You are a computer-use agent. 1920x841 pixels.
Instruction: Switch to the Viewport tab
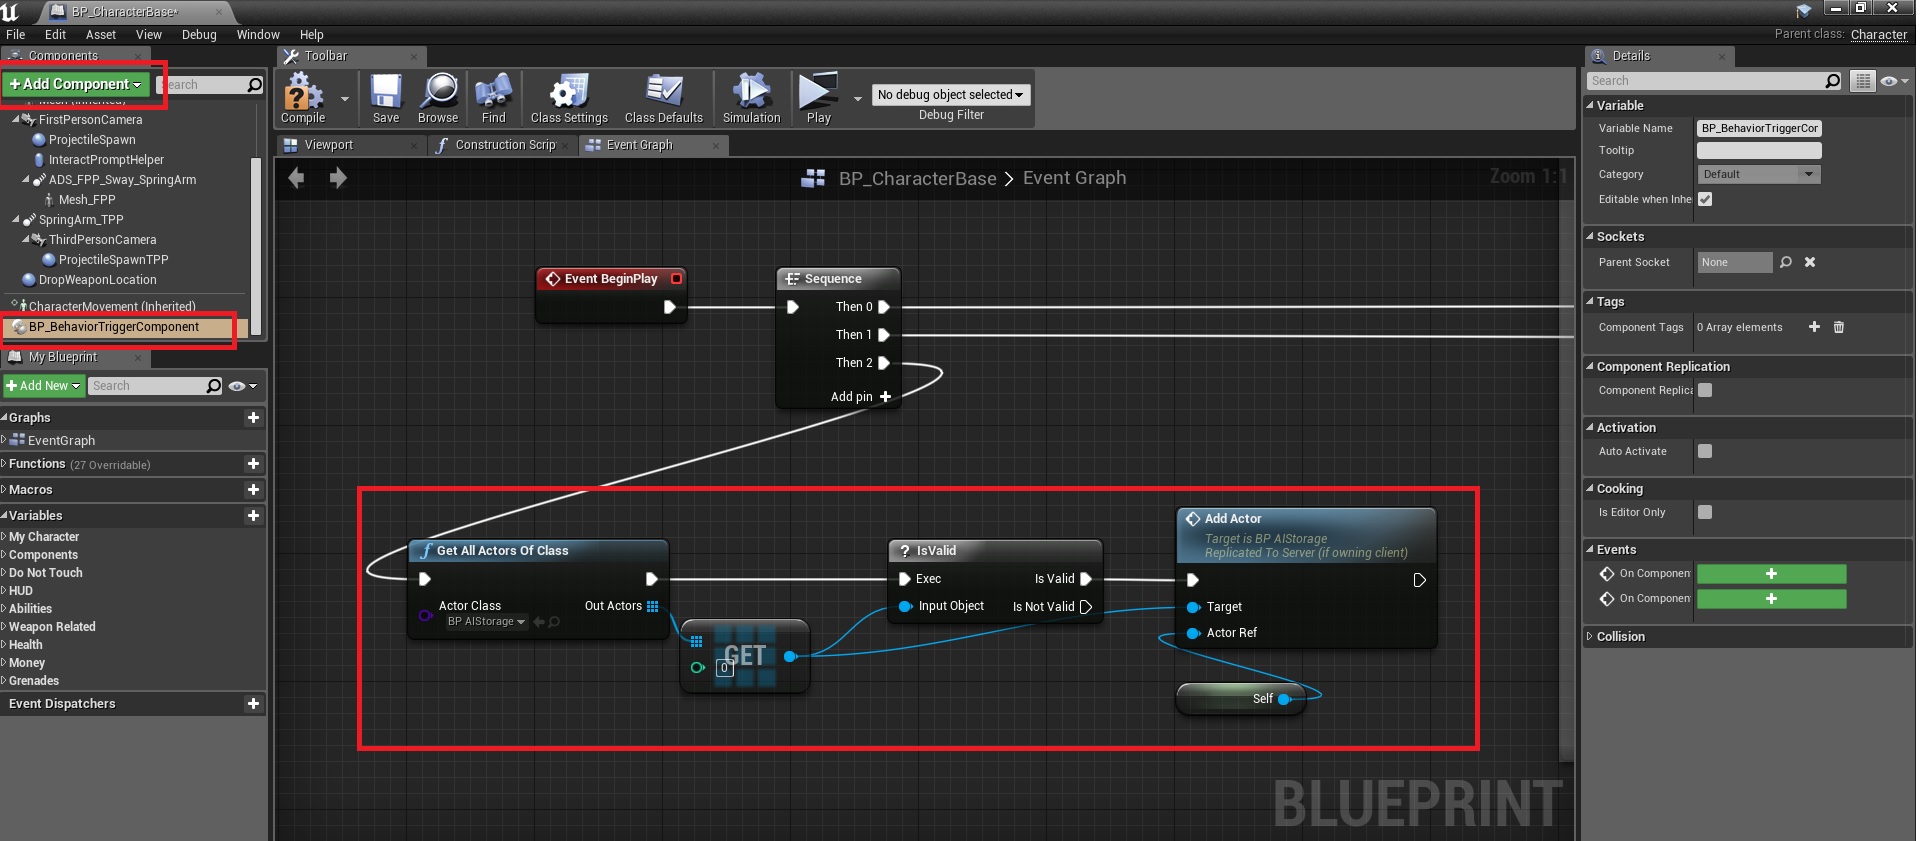[x=328, y=145]
